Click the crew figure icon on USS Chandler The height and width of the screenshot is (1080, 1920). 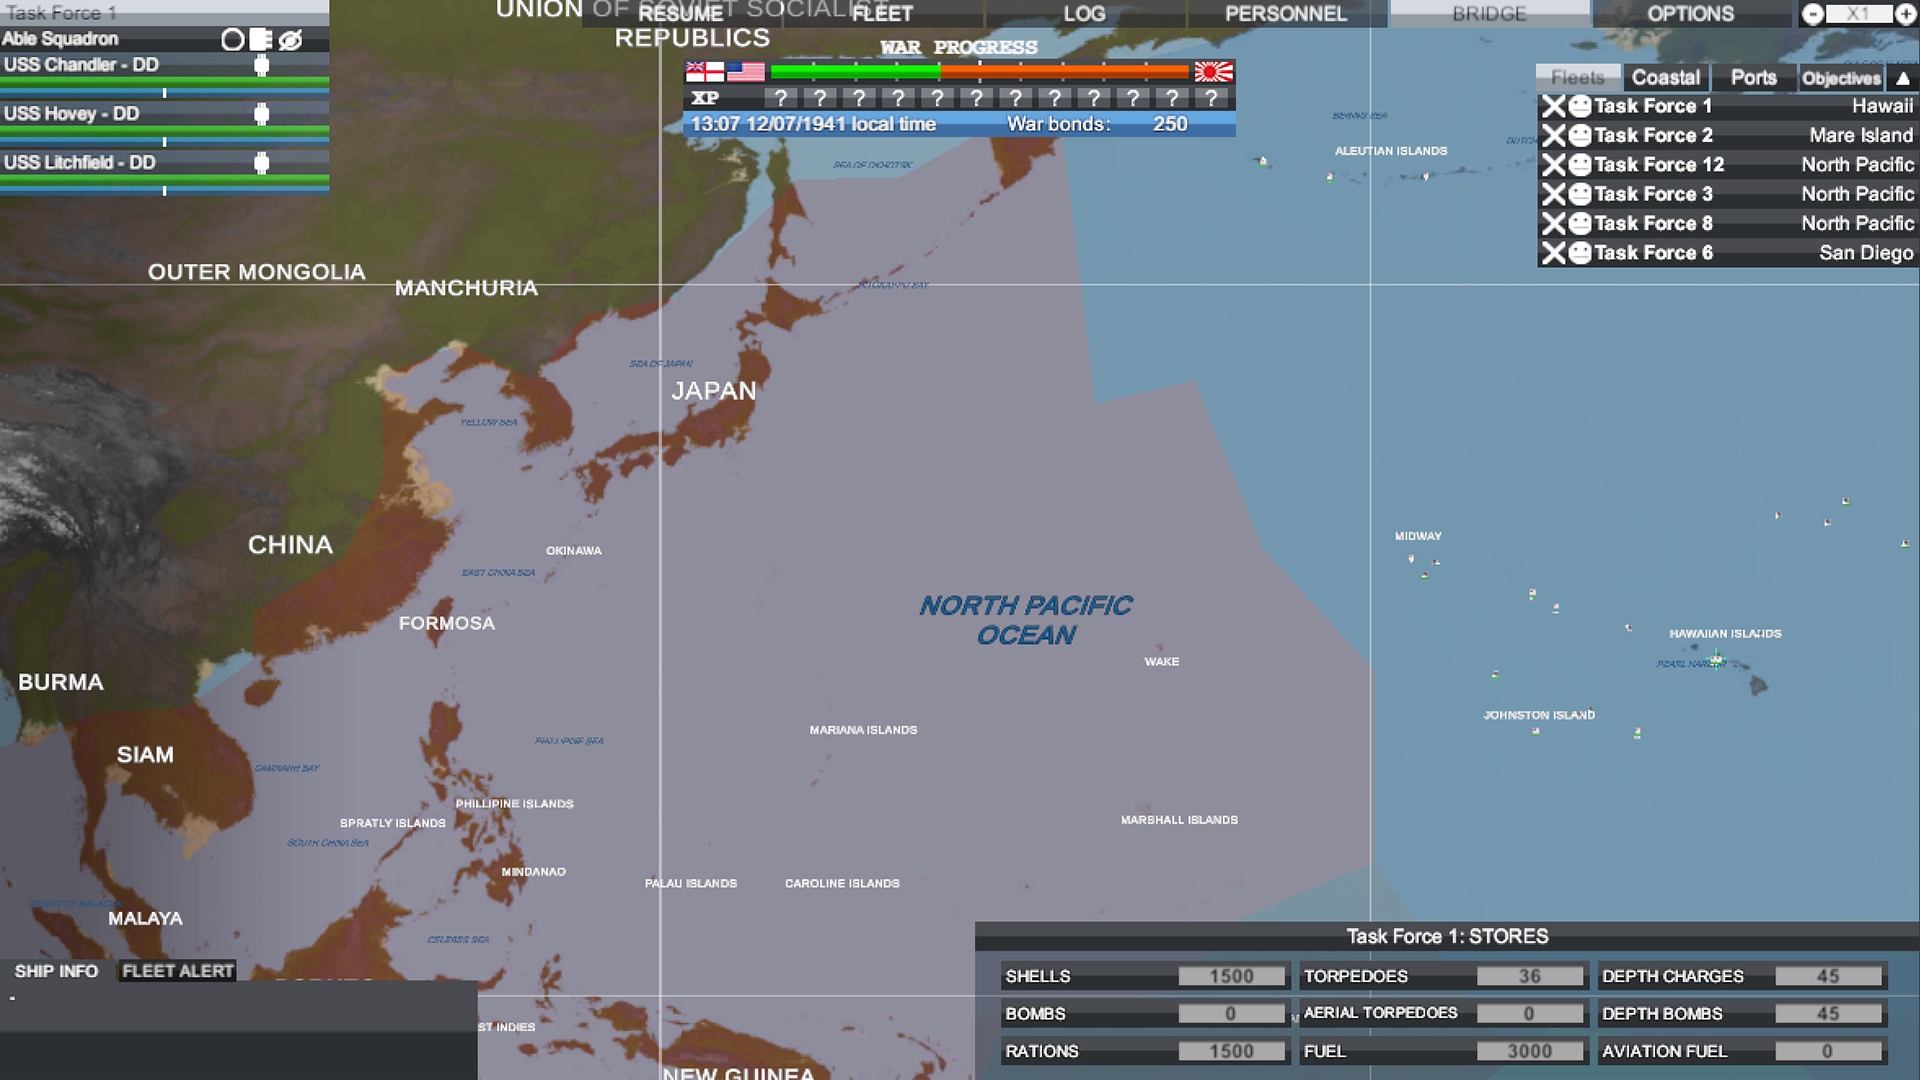tap(263, 66)
